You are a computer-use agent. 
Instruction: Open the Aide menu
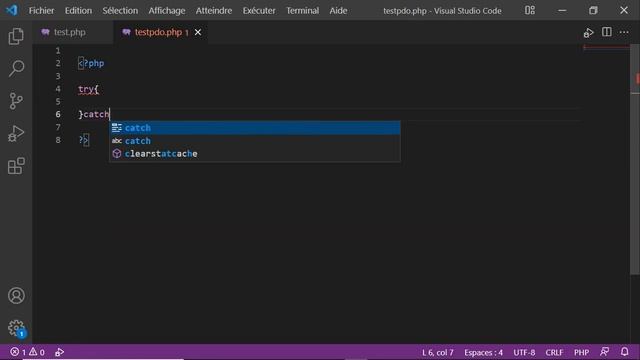click(x=338, y=11)
